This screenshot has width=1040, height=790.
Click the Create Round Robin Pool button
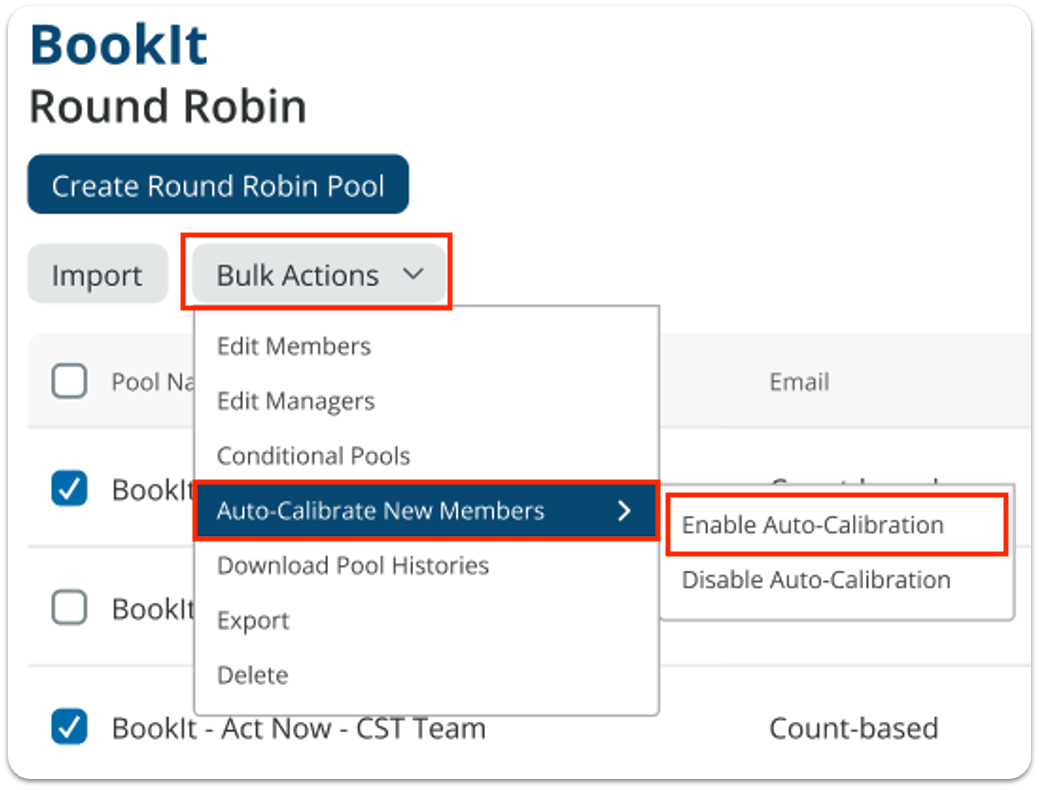click(218, 185)
